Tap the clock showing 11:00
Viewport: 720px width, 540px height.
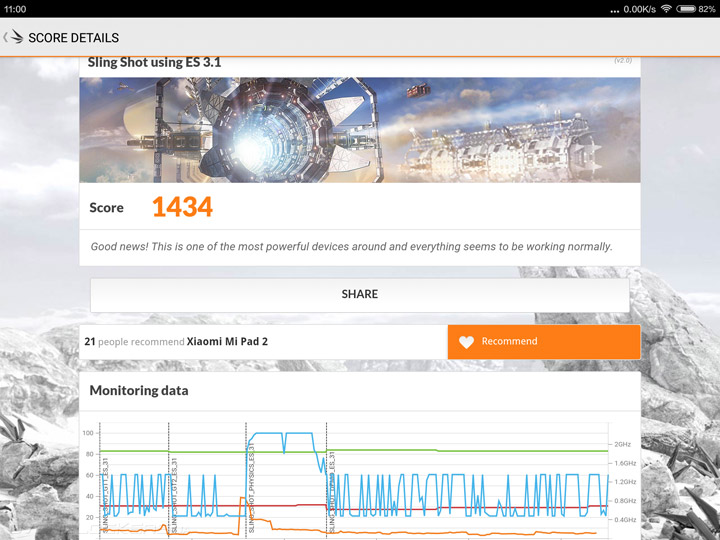tap(15, 9)
